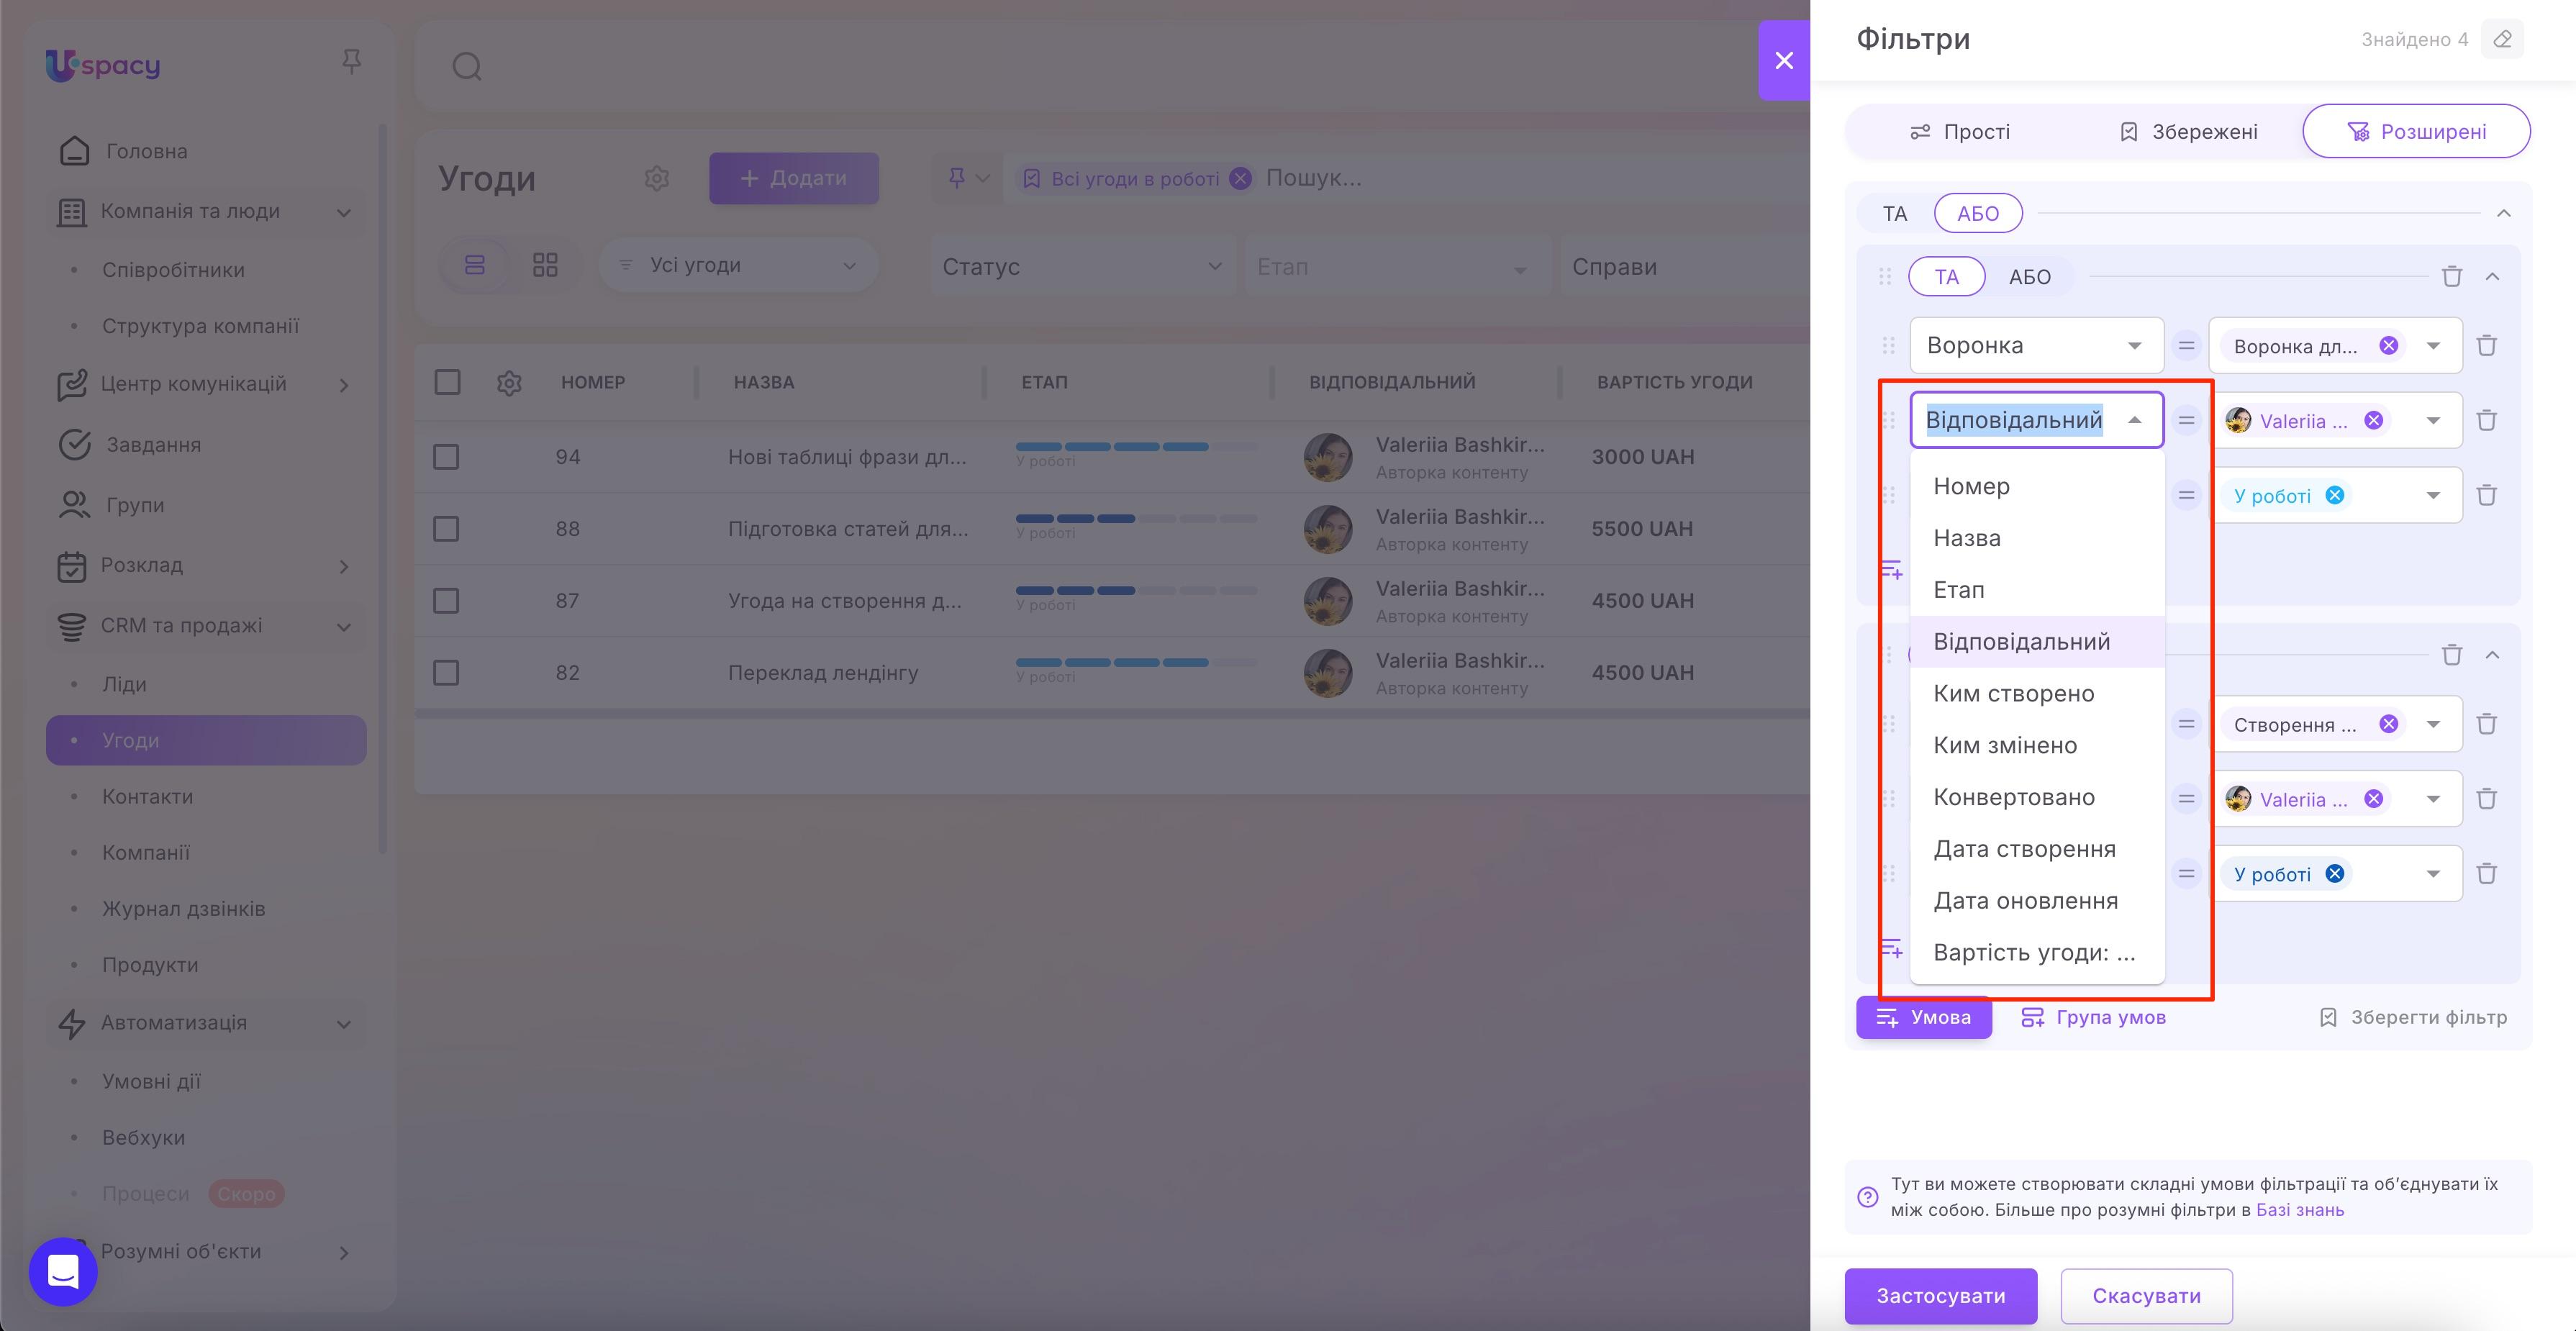2576x1331 pixels.
Task: Open the chat widget in bottom left
Action: coord(62,1272)
